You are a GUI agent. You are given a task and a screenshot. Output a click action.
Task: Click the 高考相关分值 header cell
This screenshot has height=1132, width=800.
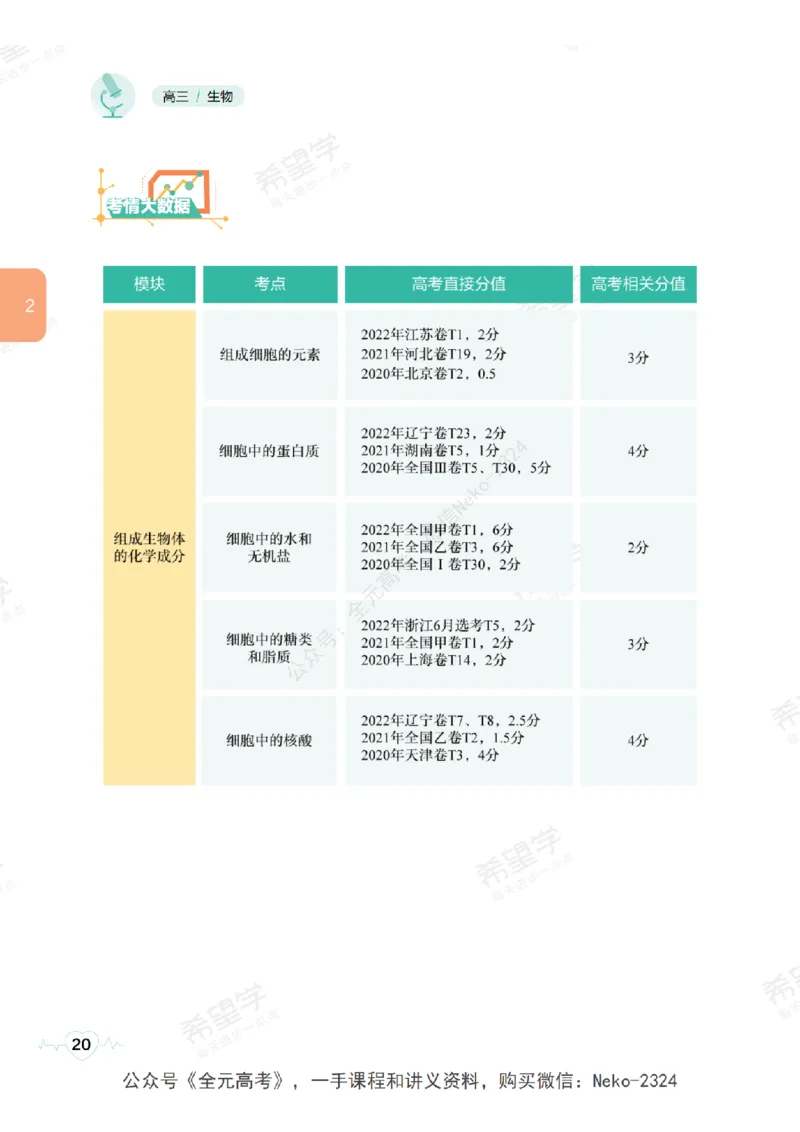pyautogui.click(x=638, y=284)
